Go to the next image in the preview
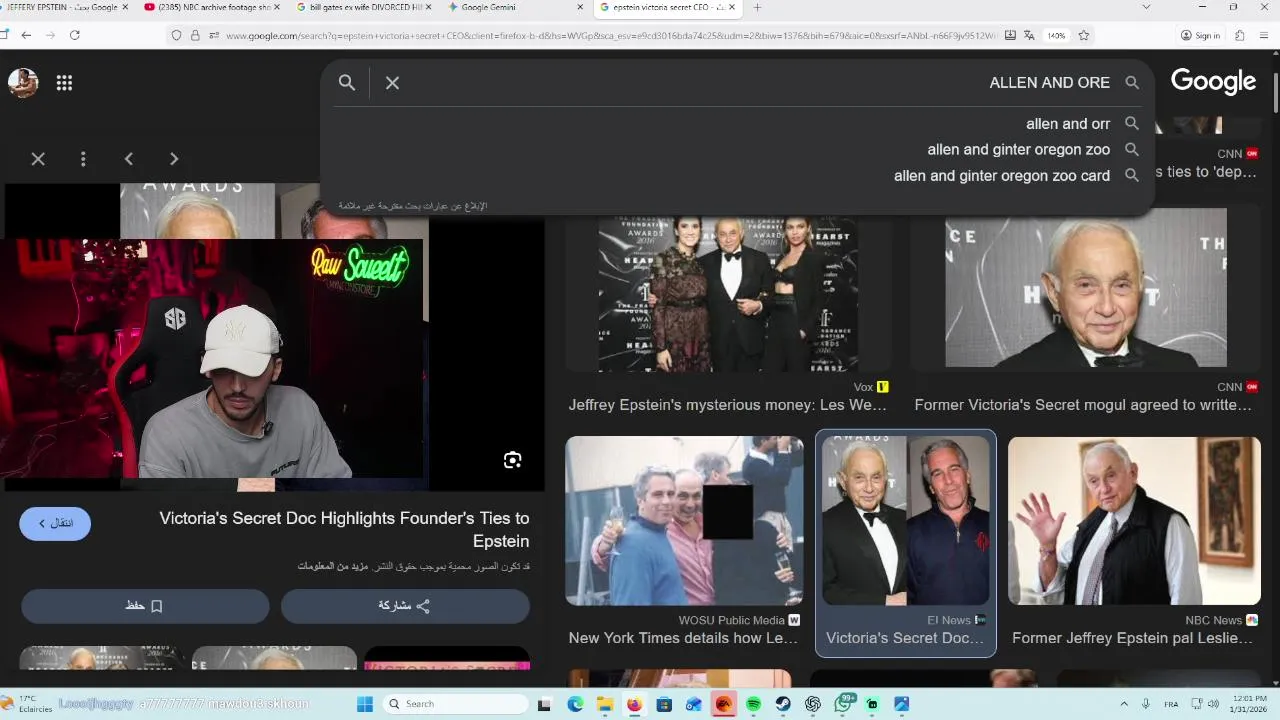The image size is (1280, 720). 174,159
